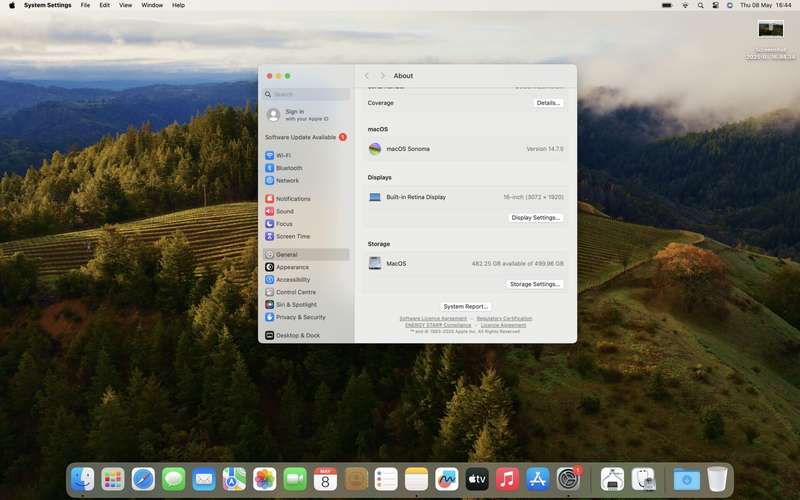The image size is (800, 500).
Task: Select the screenshot file on the desktop
Action: [x=770, y=30]
